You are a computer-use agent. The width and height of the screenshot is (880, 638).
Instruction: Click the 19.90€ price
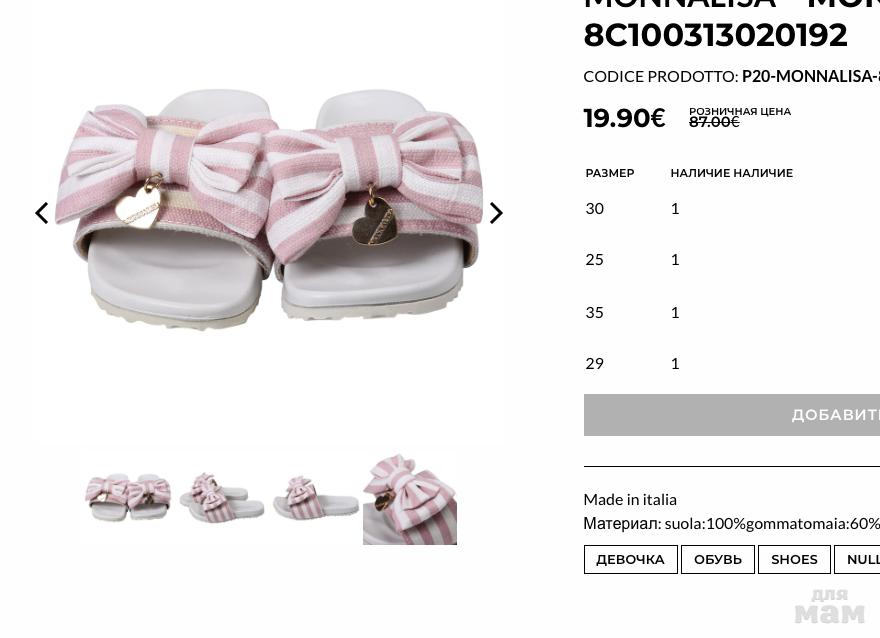(624, 118)
